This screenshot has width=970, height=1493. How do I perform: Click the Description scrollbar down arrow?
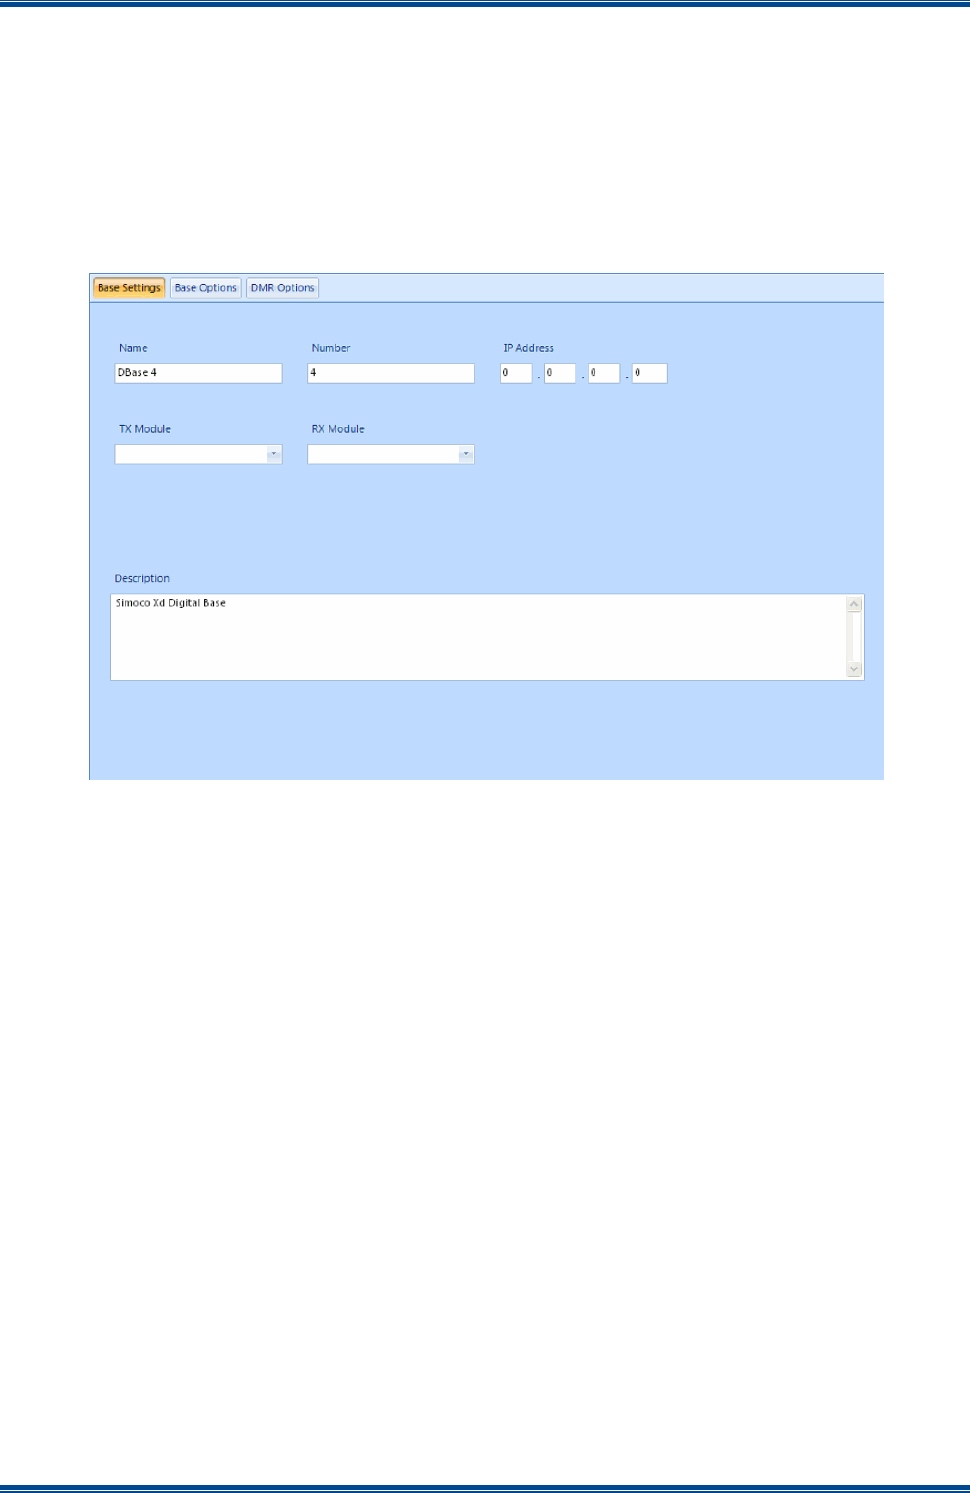(854, 669)
